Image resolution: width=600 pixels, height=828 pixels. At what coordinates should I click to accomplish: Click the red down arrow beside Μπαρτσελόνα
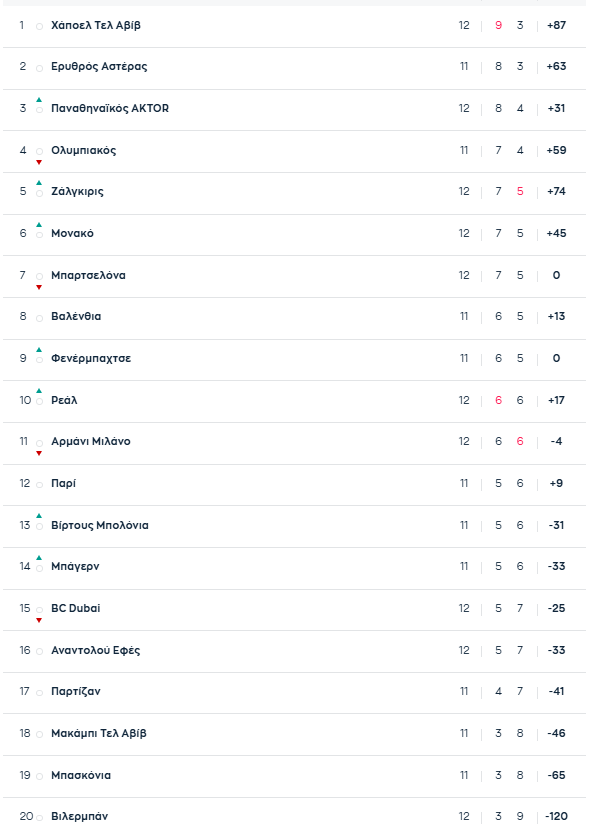[39, 287]
